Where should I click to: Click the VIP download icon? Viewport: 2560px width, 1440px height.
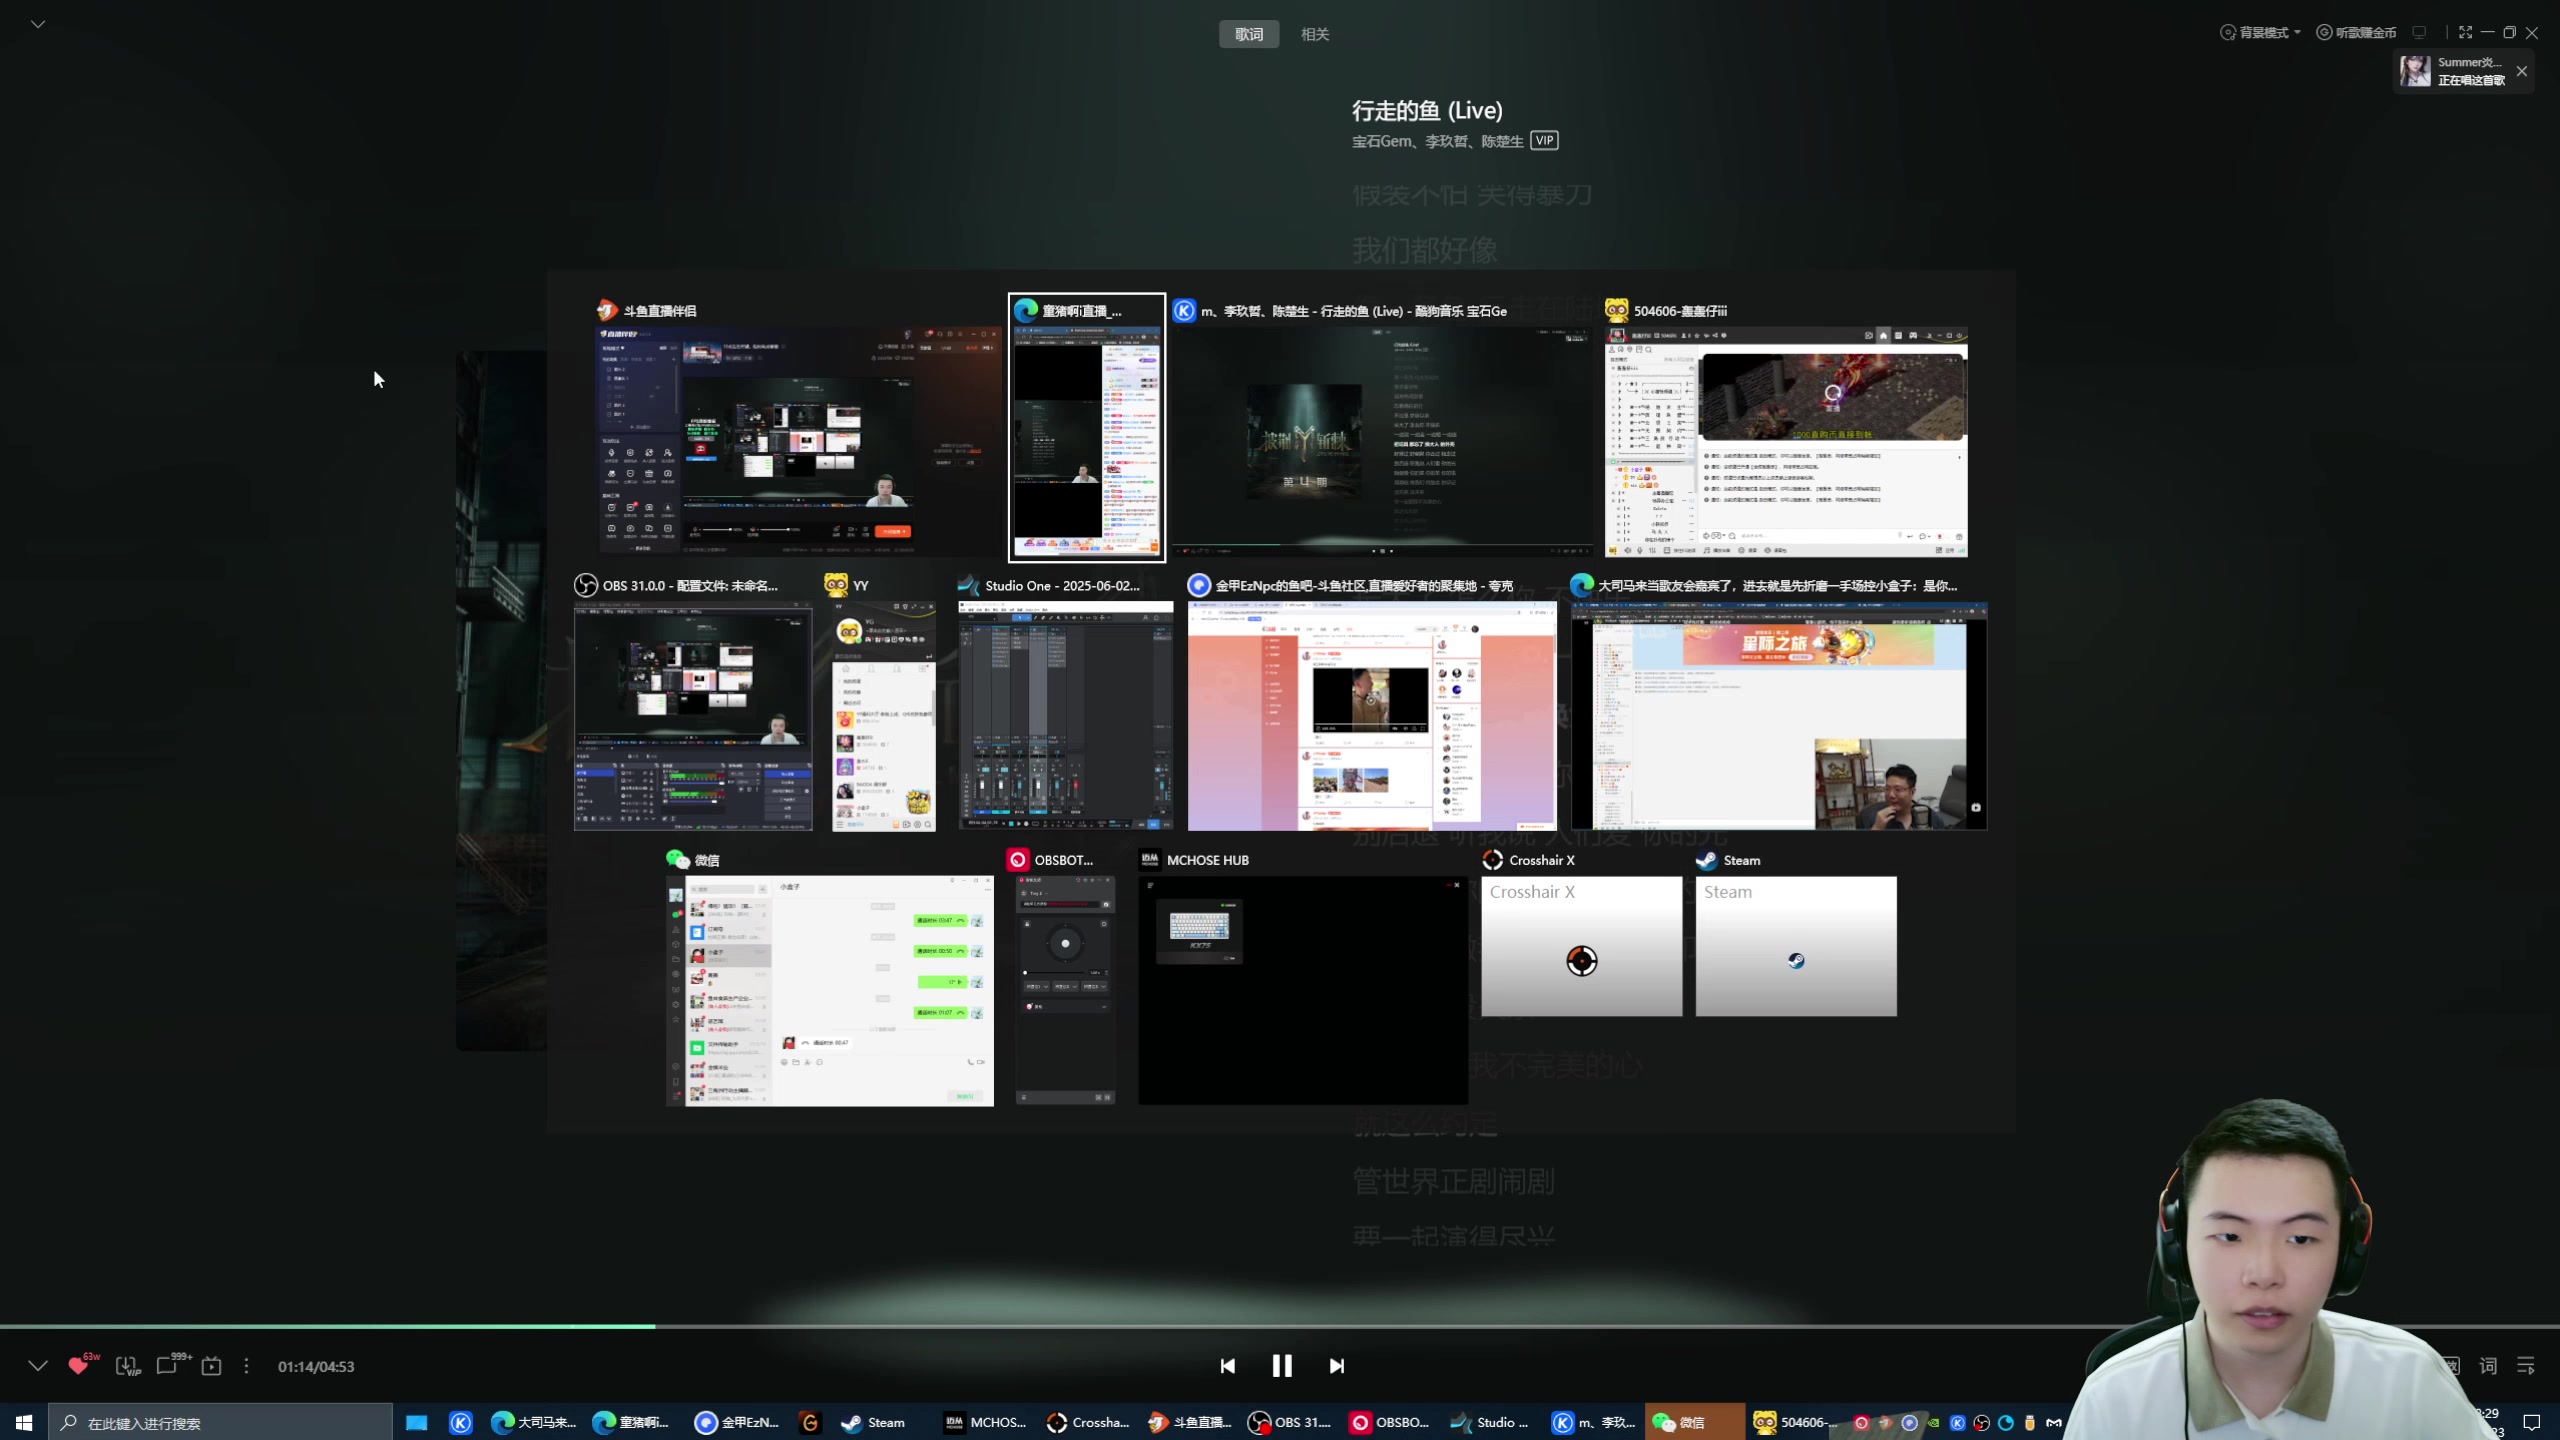coord(127,1366)
